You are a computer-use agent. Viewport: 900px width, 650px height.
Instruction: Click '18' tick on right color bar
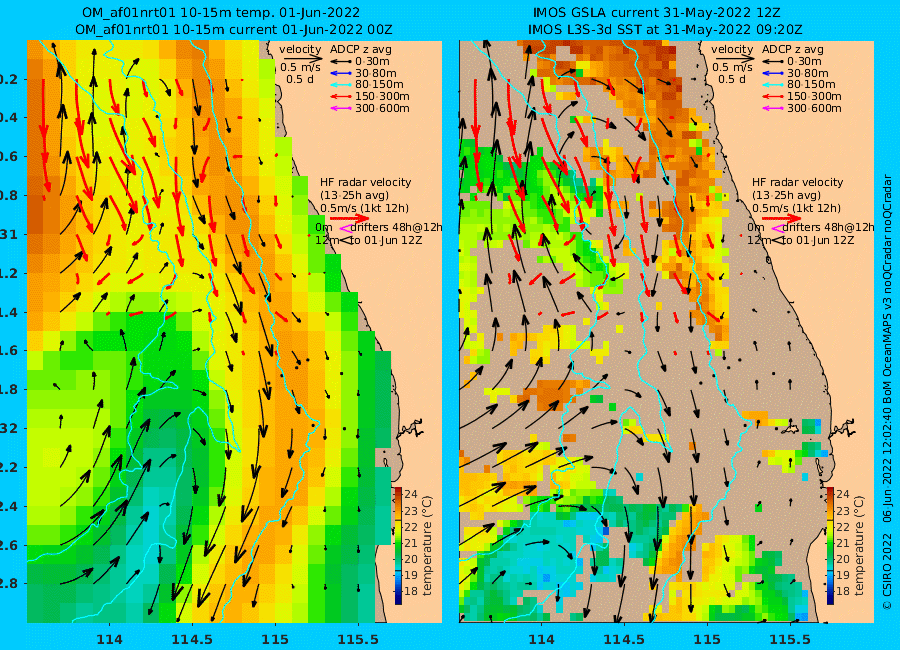click(x=843, y=591)
